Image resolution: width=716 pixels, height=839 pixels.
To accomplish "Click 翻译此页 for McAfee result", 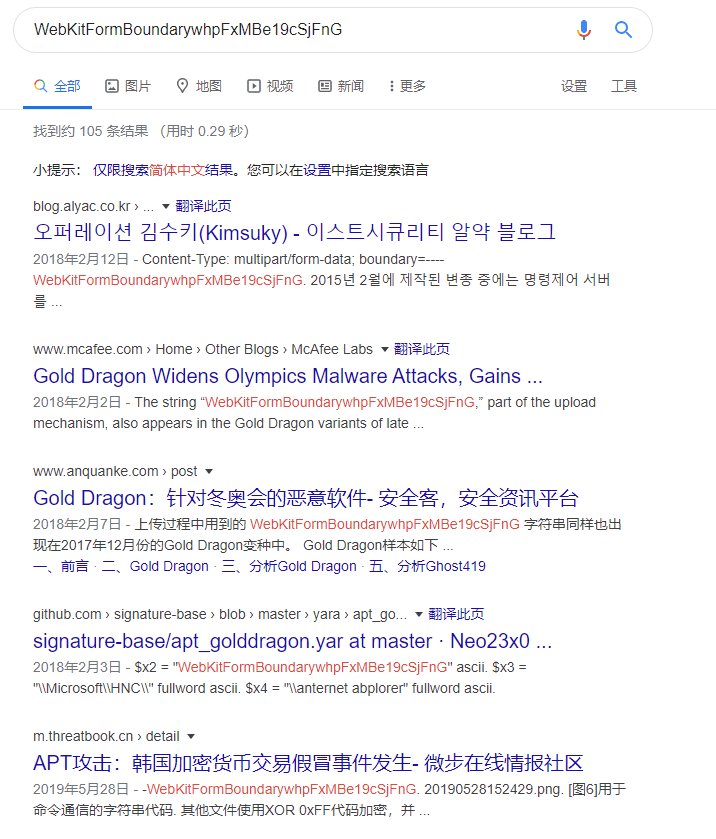I will coord(422,349).
